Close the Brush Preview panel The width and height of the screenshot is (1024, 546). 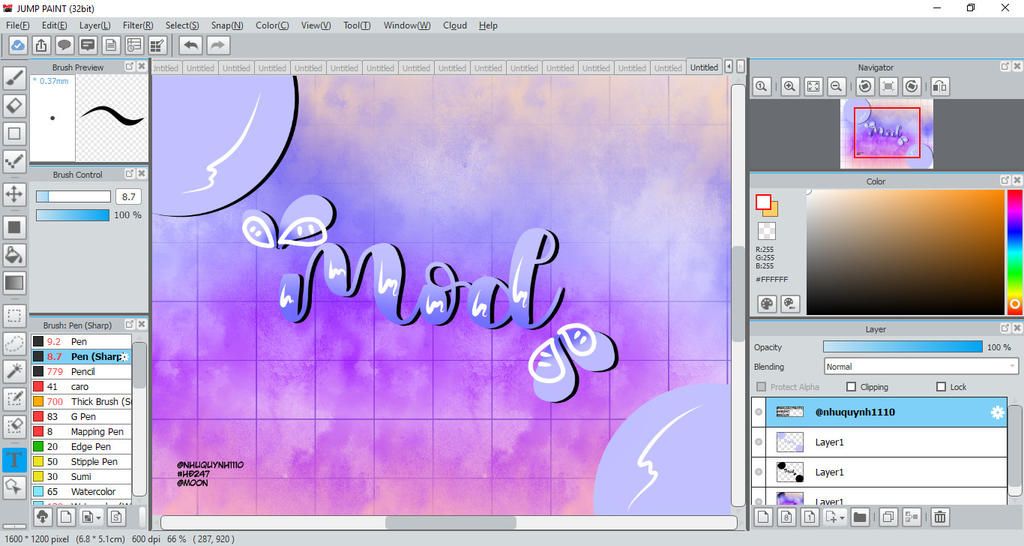pos(141,67)
